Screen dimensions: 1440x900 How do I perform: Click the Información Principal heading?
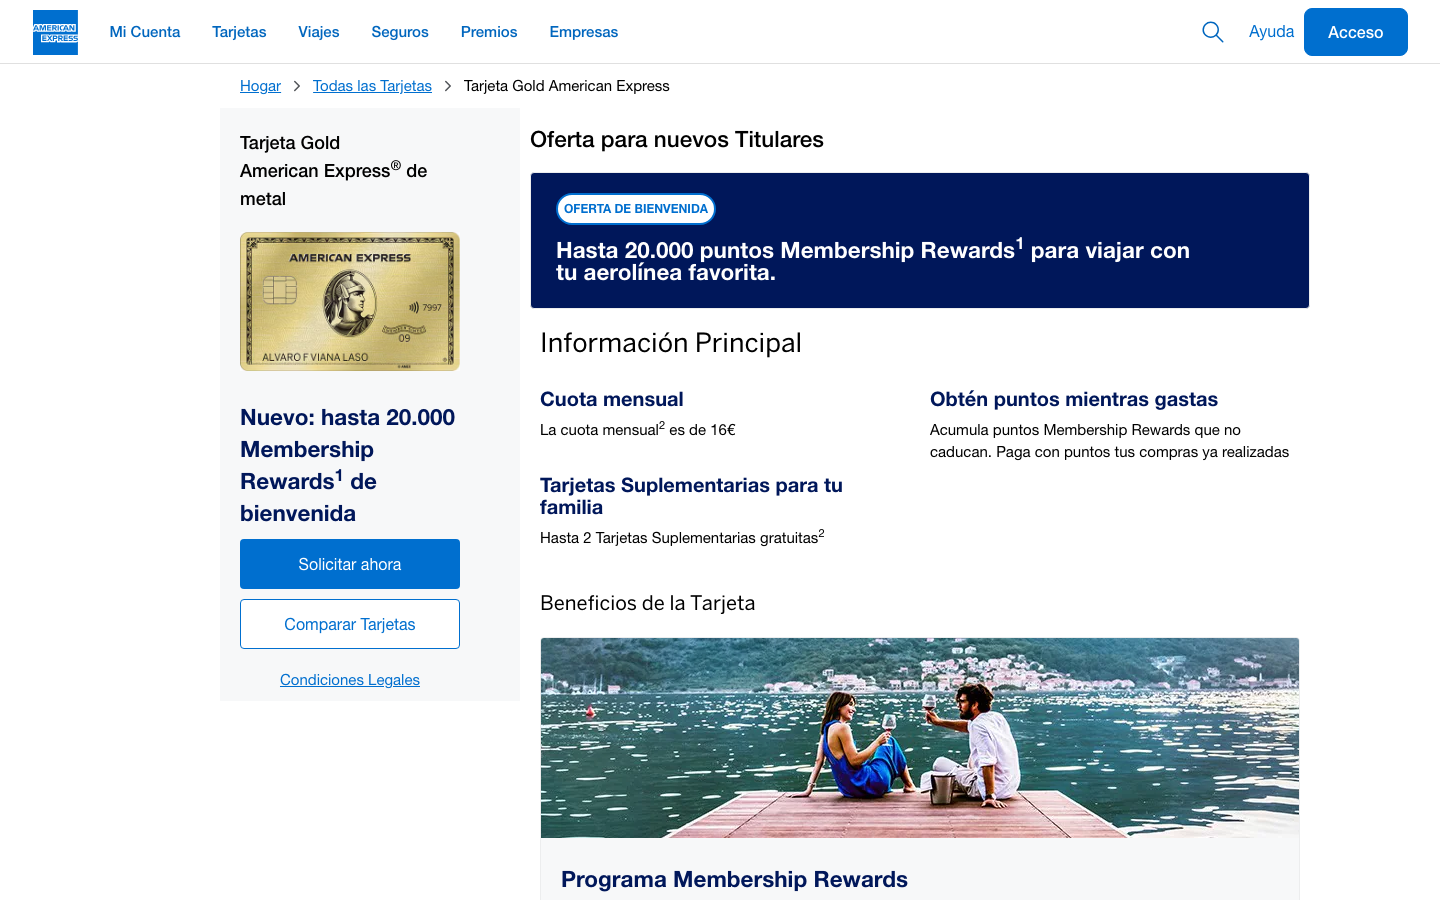click(x=671, y=343)
